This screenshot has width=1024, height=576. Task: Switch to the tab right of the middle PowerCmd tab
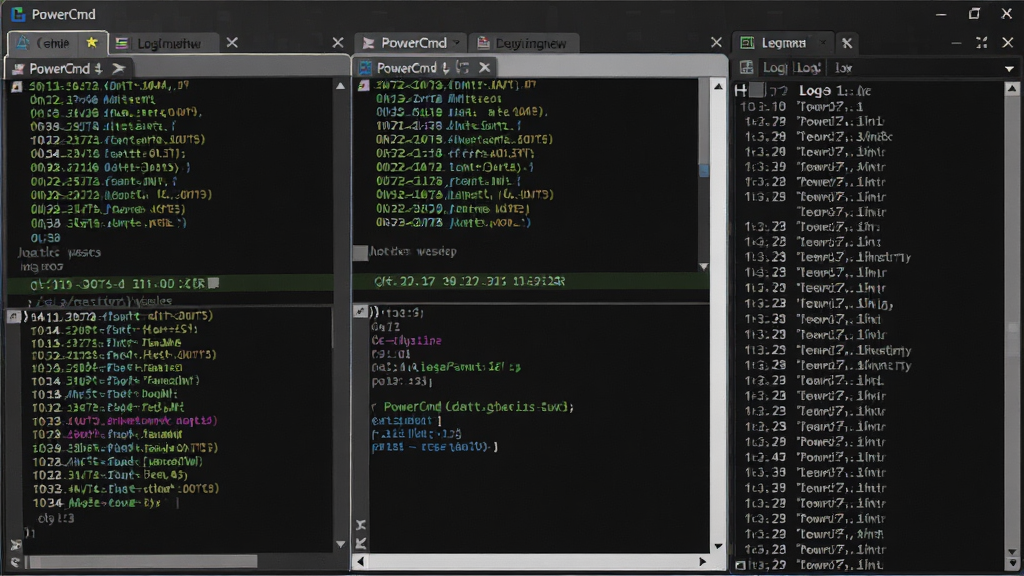tap(524, 43)
